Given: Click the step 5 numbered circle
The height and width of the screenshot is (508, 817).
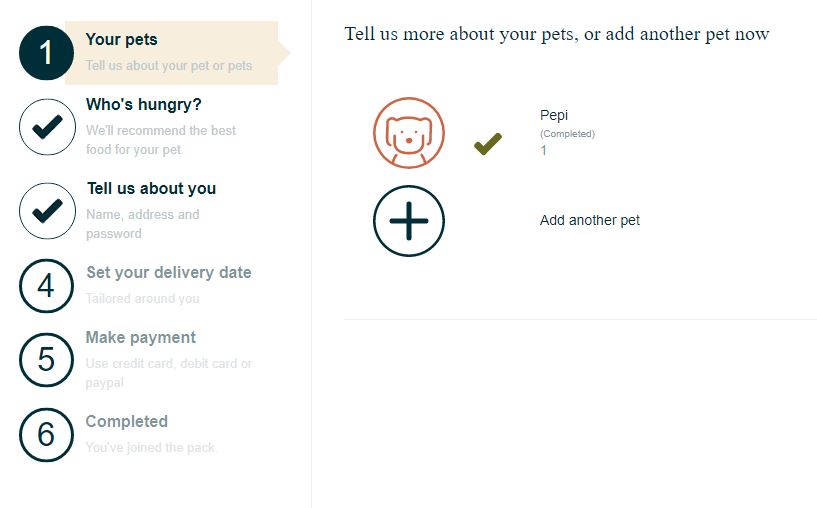Looking at the screenshot, I should 46,360.
